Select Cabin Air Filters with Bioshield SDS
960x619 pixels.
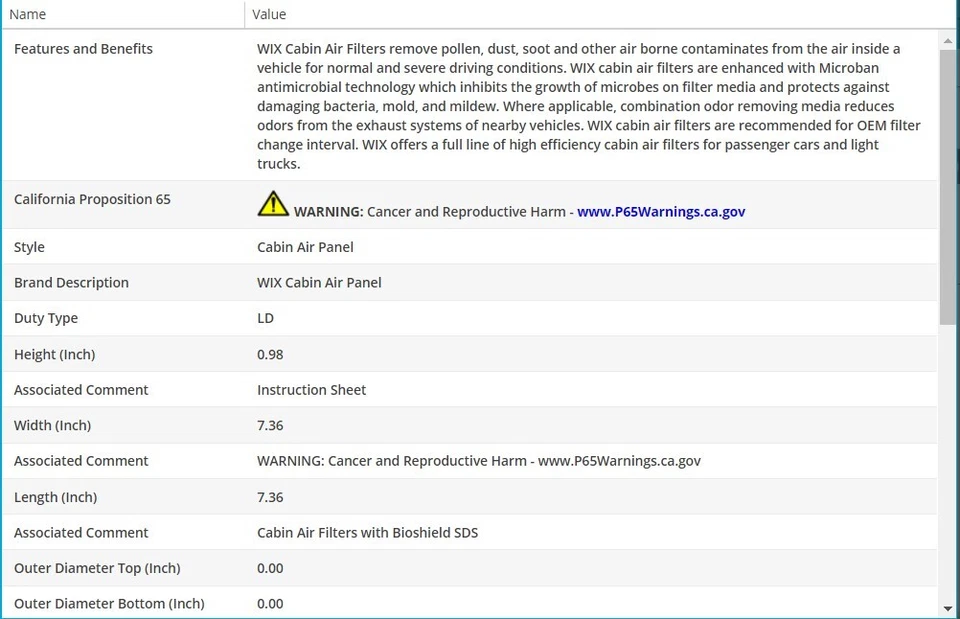coord(367,533)
